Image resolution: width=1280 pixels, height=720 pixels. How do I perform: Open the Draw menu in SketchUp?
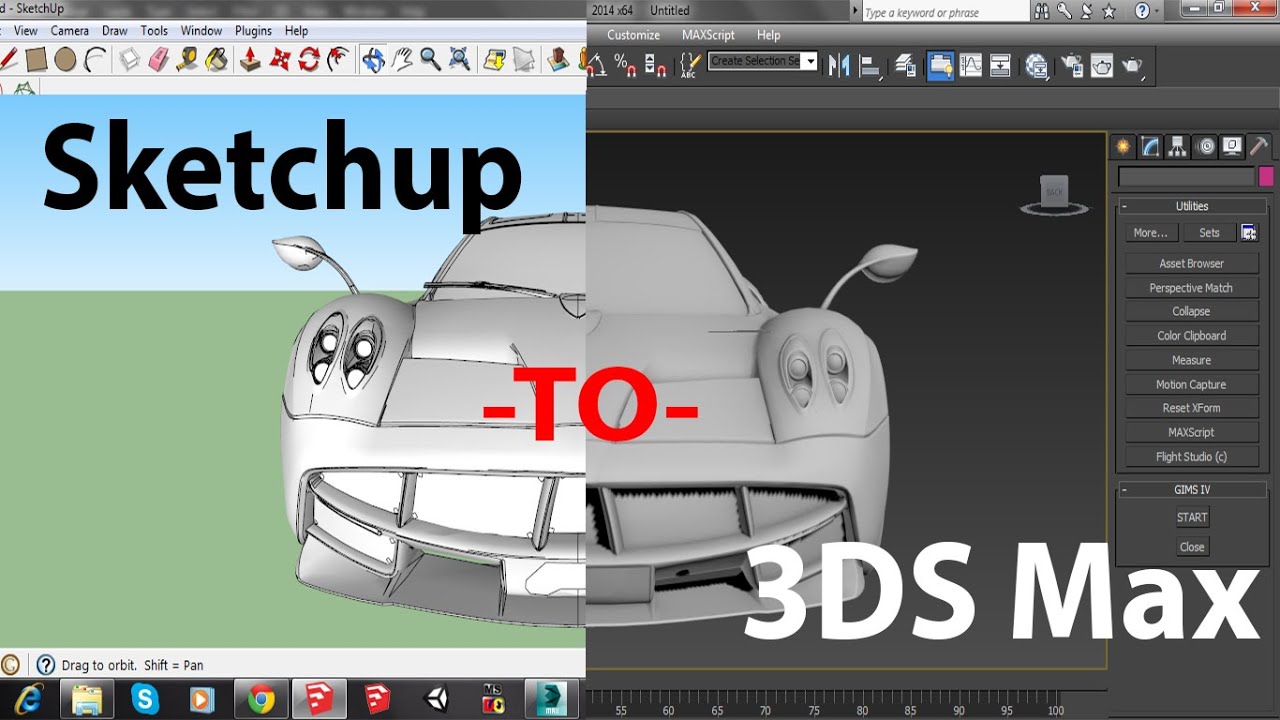(x=115, y=30)
